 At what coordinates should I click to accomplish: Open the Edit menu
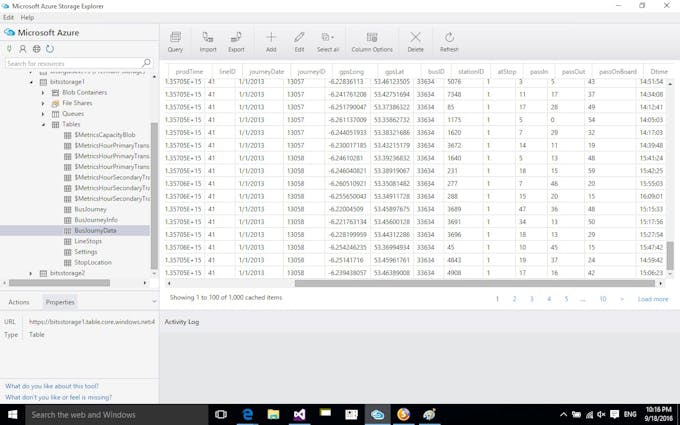[9, 17]
